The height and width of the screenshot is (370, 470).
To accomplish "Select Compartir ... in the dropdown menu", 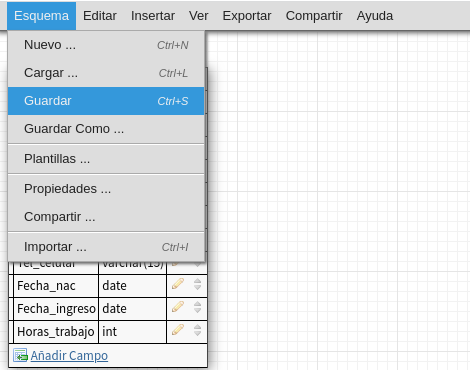I will (106, 217).
